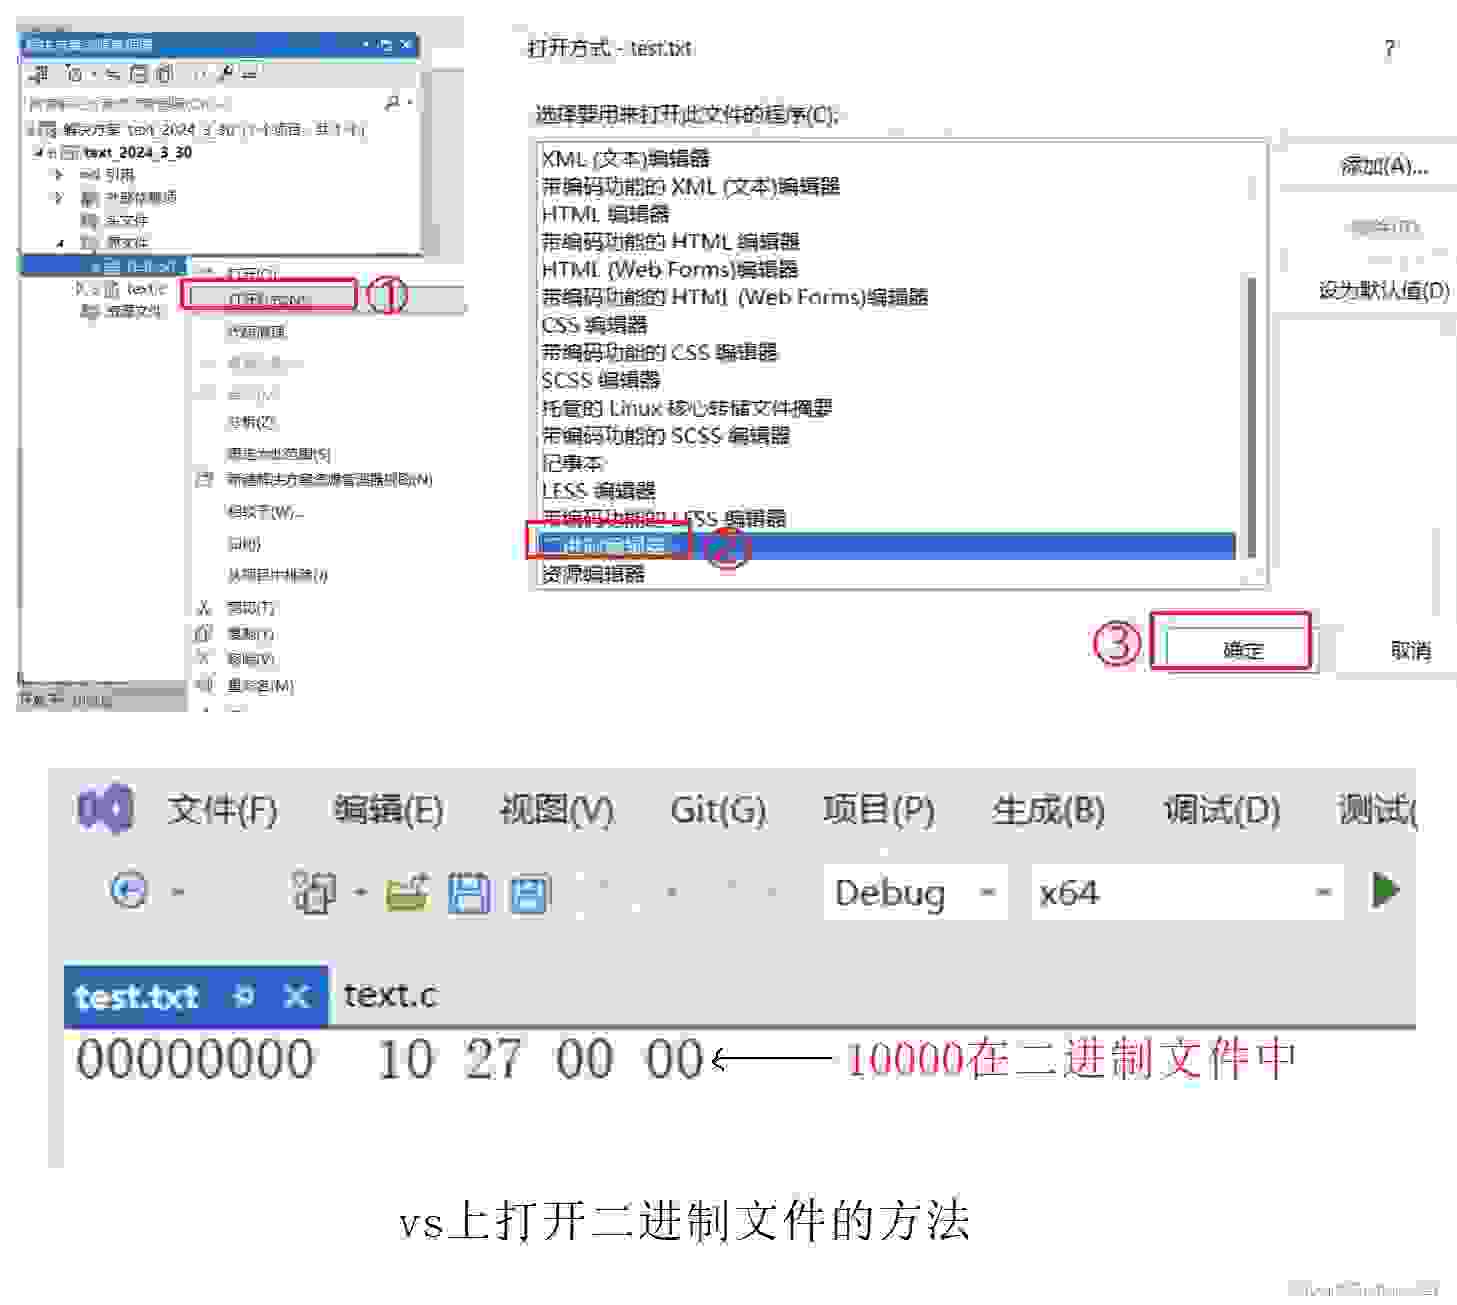Click the new project toolbar icon

point(315,891)
